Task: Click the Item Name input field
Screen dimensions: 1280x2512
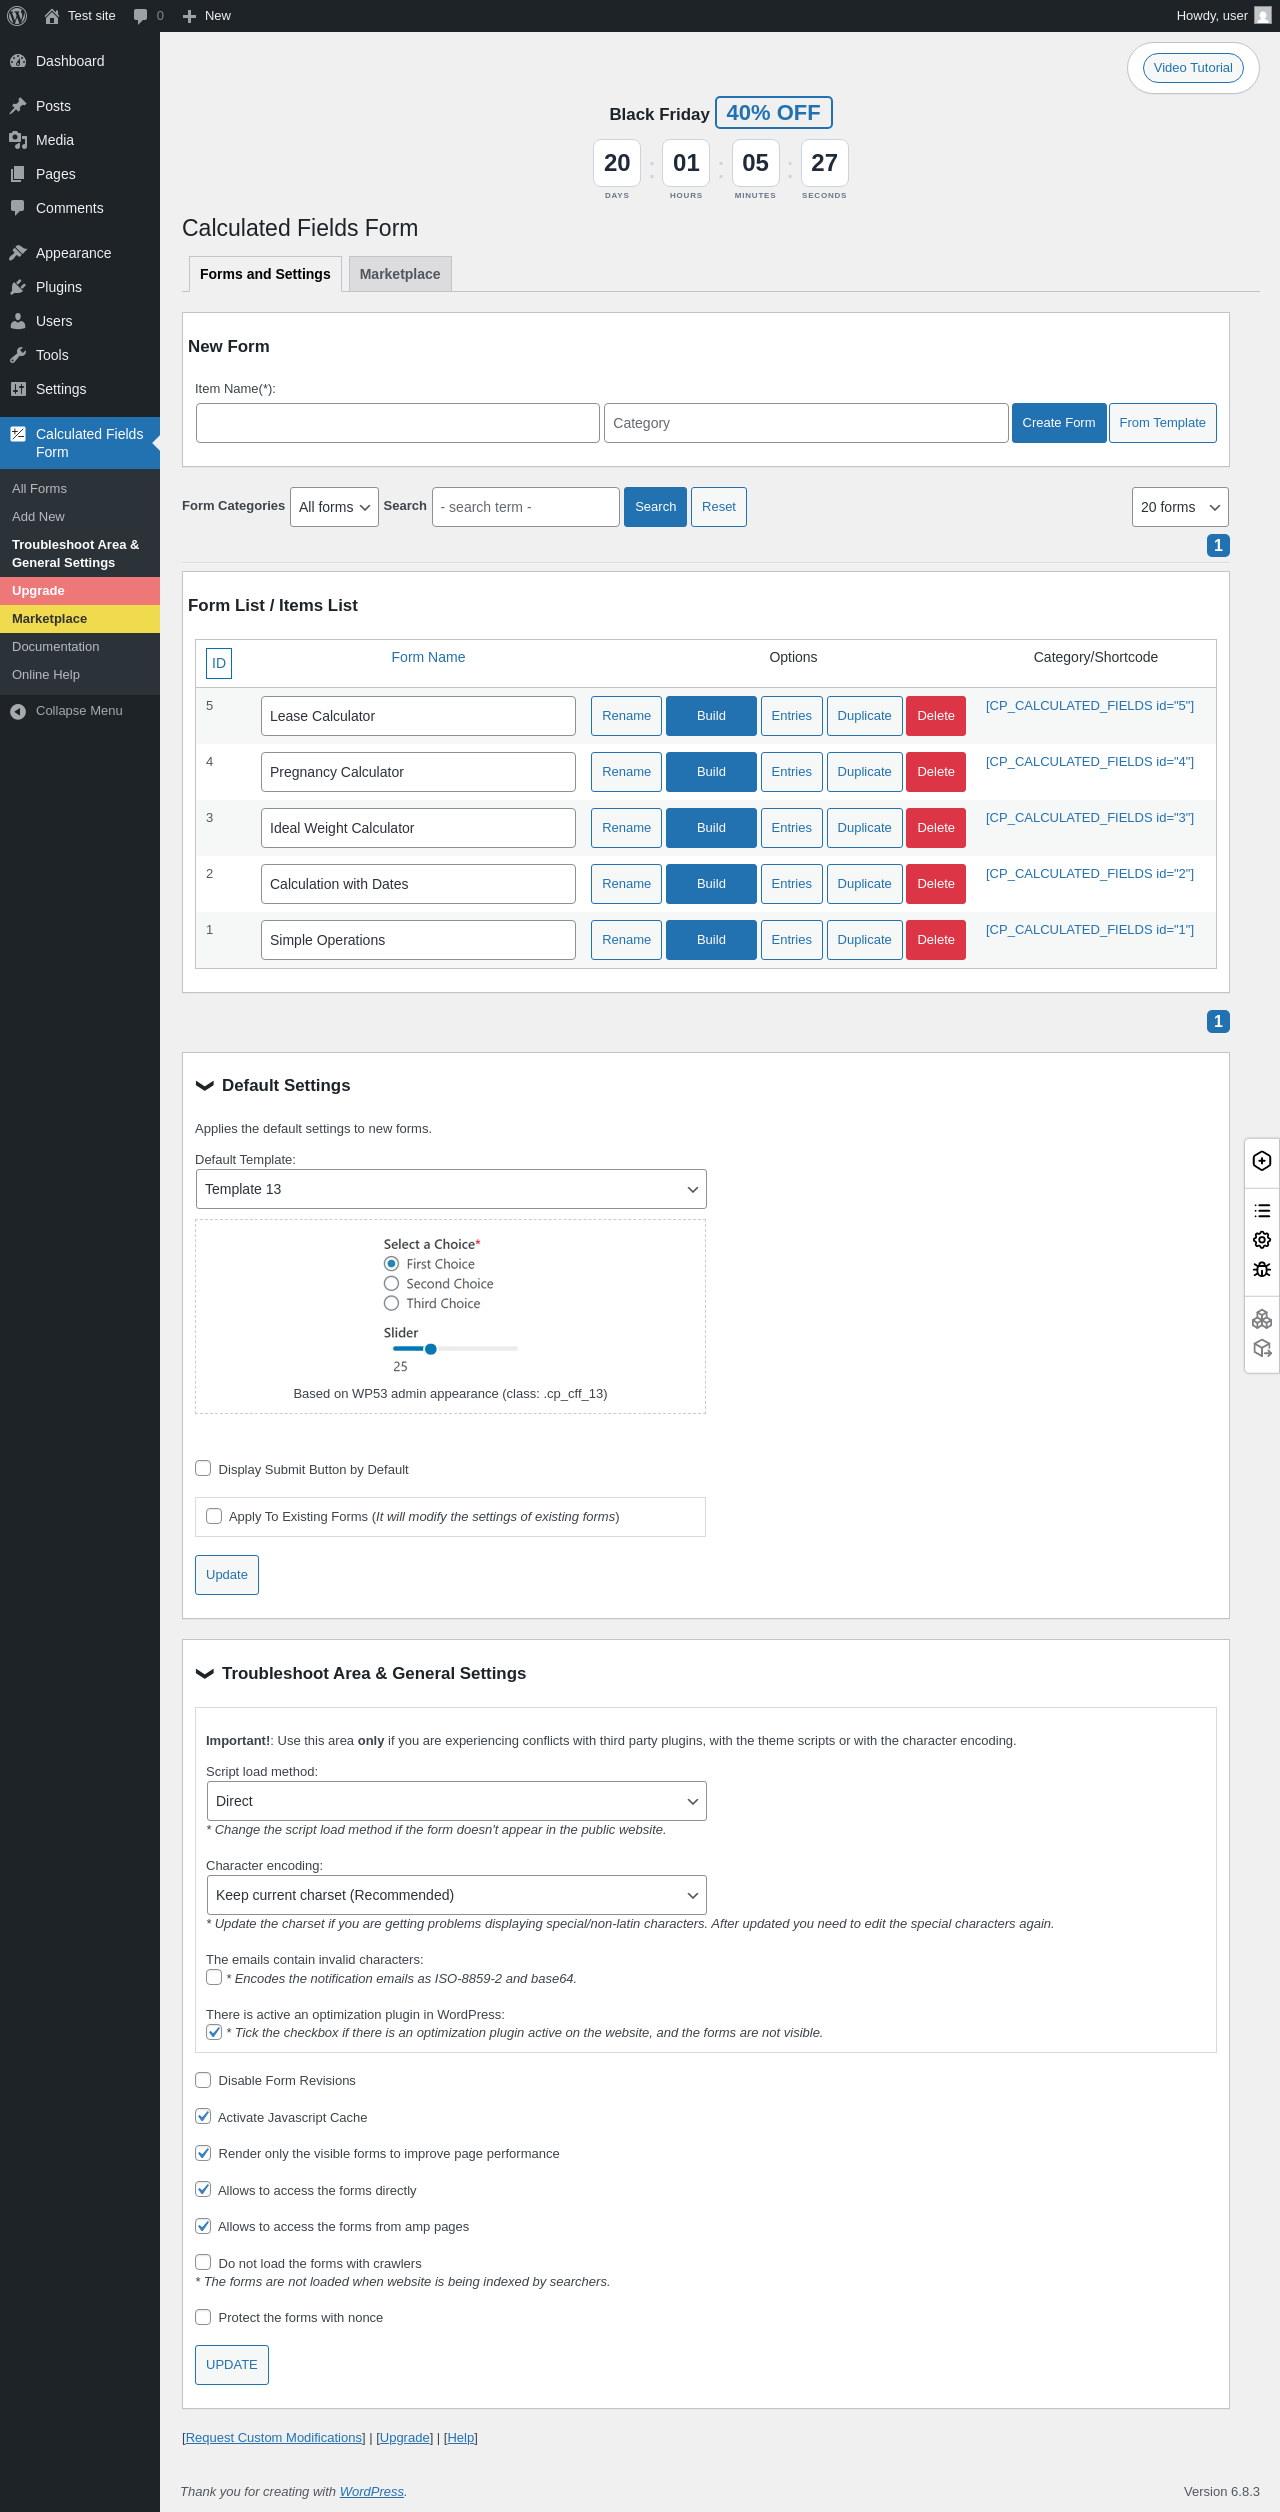Action: click(x=398, y=423)
